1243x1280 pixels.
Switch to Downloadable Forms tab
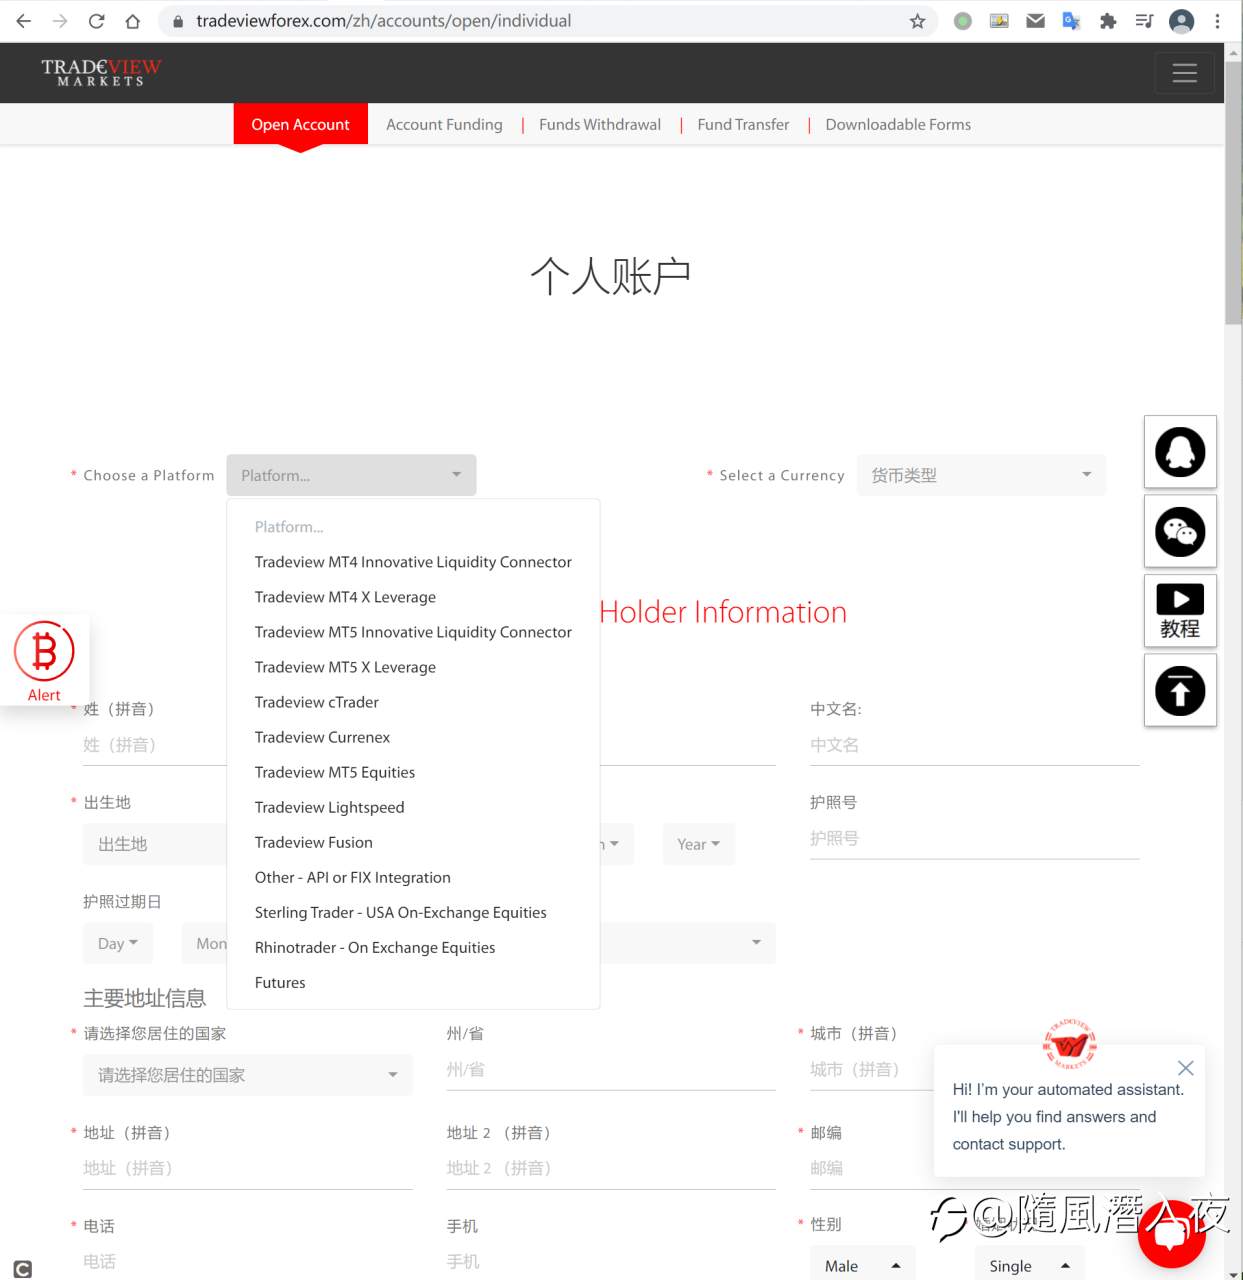pos(898,124)
